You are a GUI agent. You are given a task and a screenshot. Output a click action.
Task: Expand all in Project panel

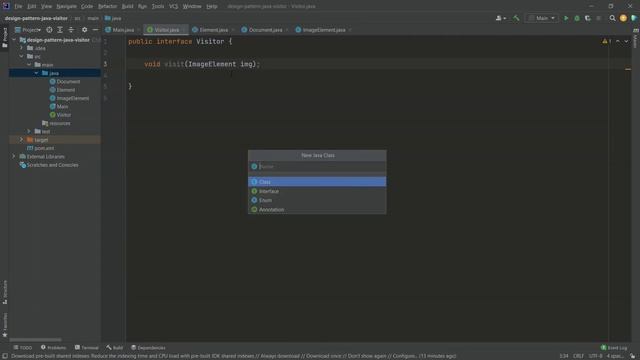tap(60, 30)
